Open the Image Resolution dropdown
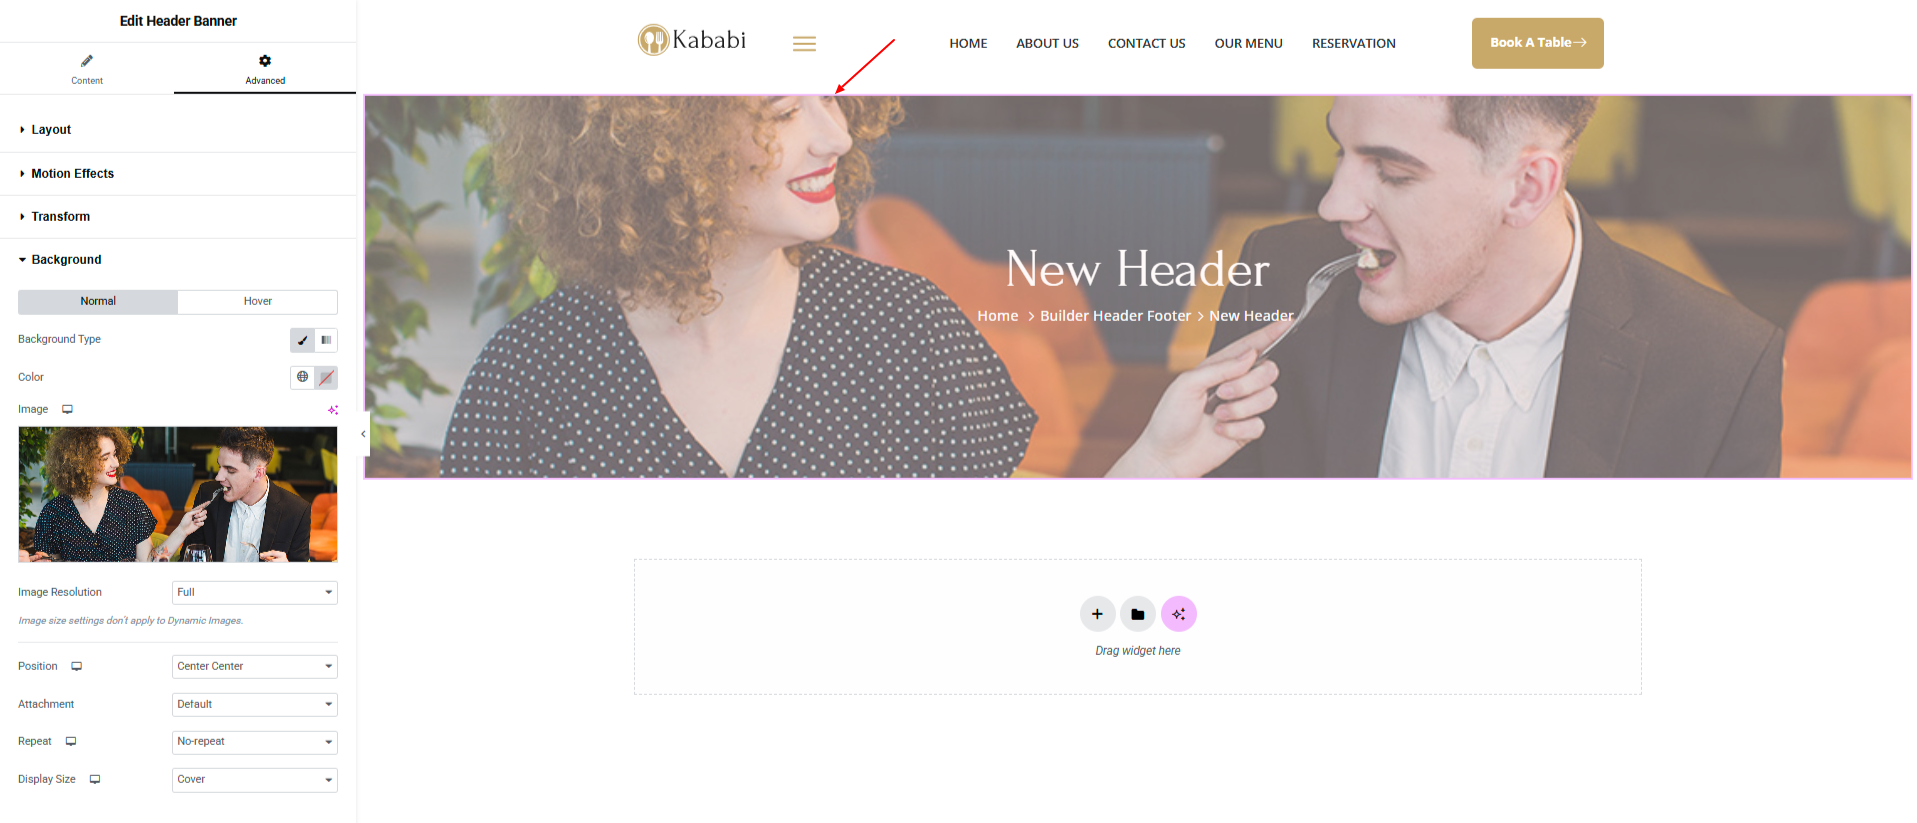The image size is (1917, 823). (x=255, y=593)
